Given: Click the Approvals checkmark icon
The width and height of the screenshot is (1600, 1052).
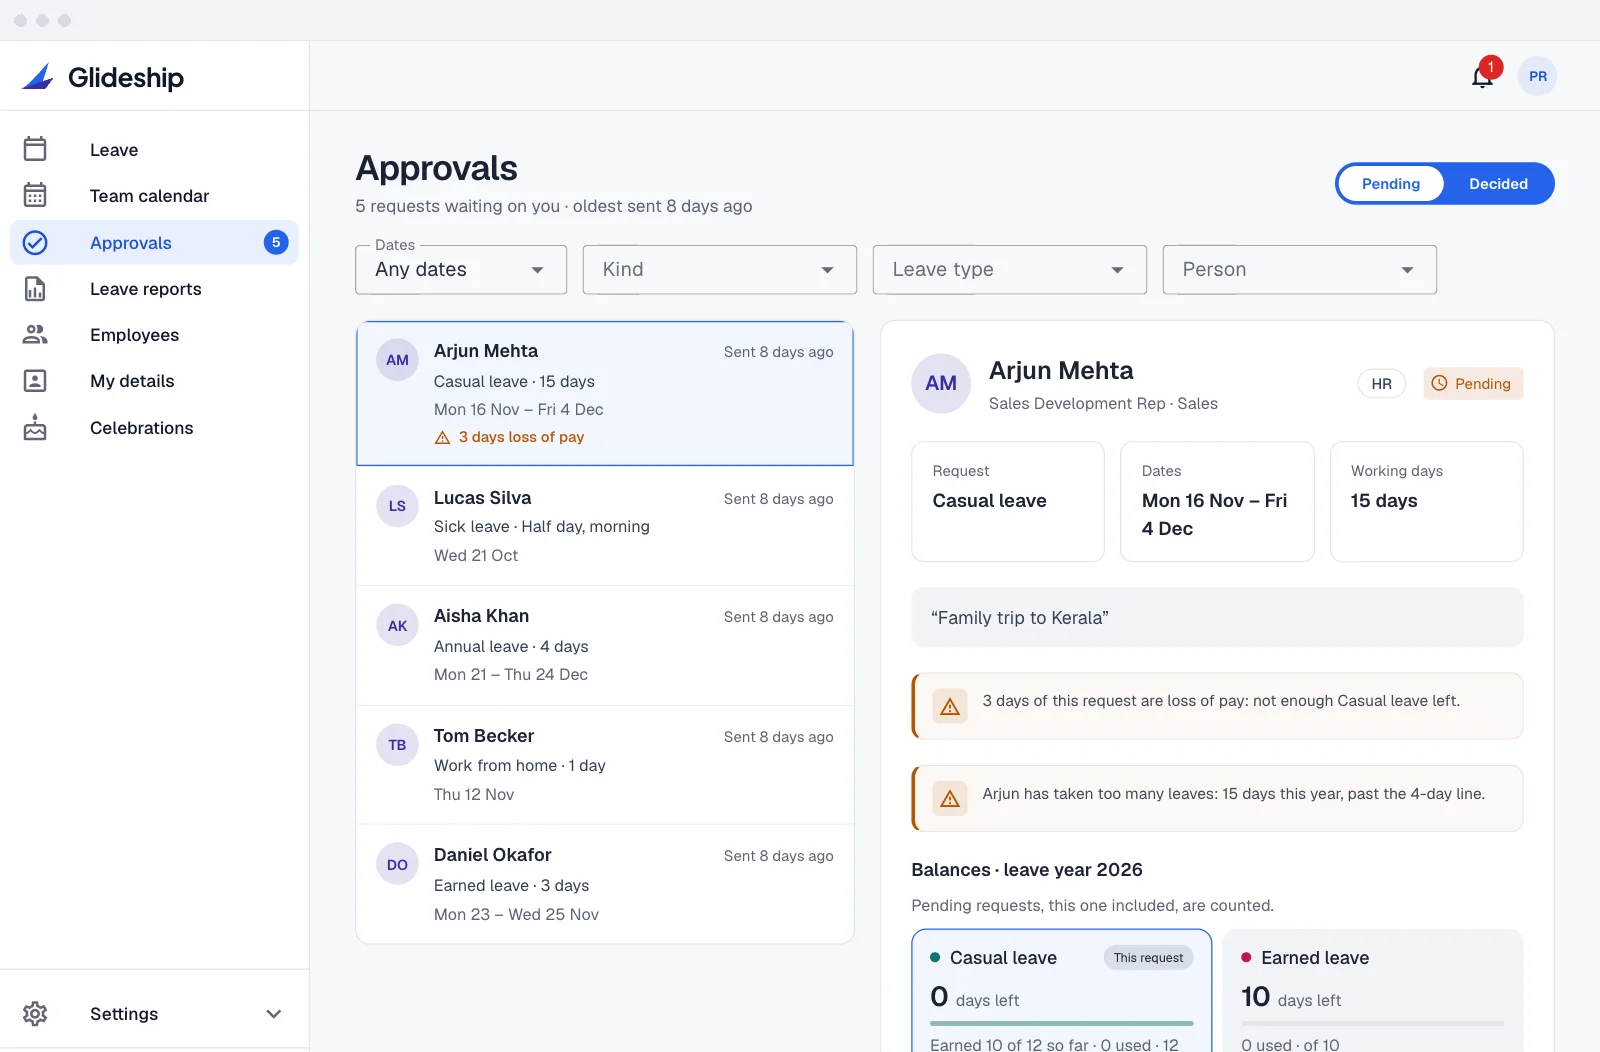Looking at the screenshot, I should [35, 242].
